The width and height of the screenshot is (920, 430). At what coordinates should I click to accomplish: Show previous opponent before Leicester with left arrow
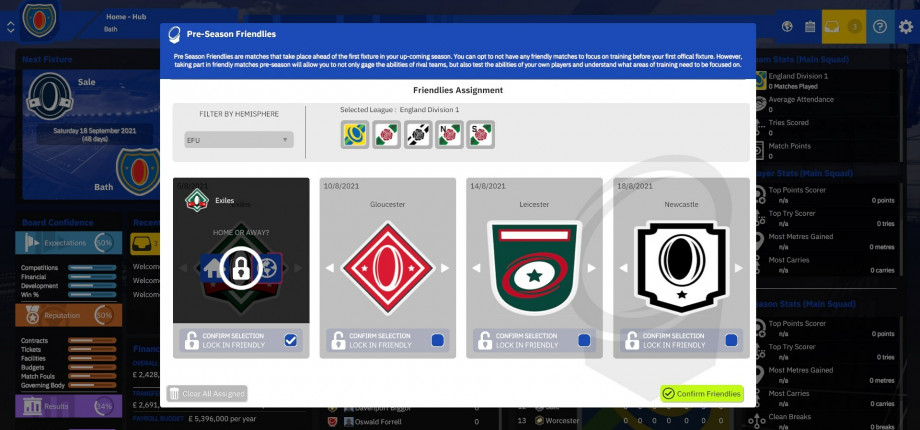coord(476,268)
